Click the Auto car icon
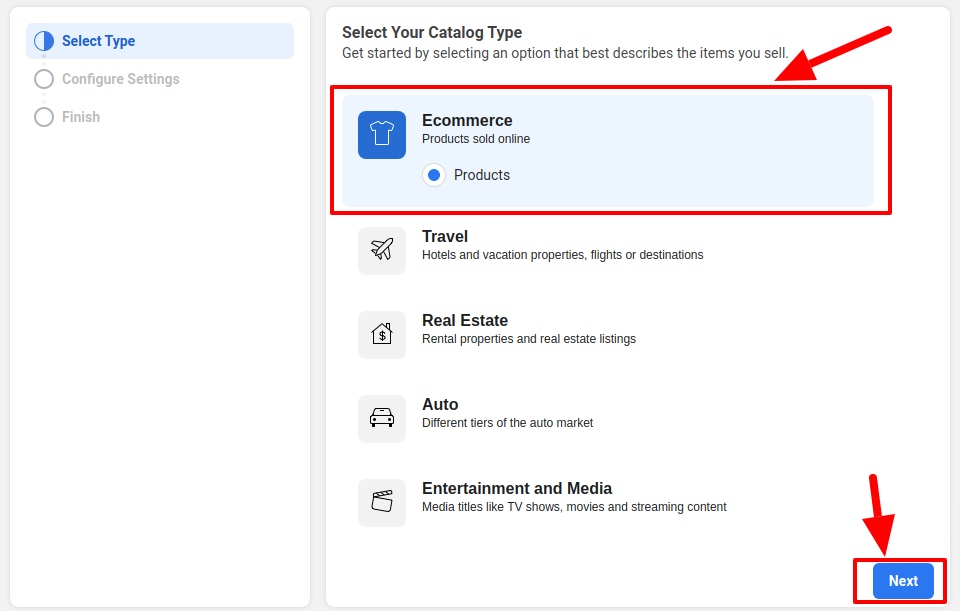Screen dimensions: 960x611 pyautogui.click(x=382, y=418)
